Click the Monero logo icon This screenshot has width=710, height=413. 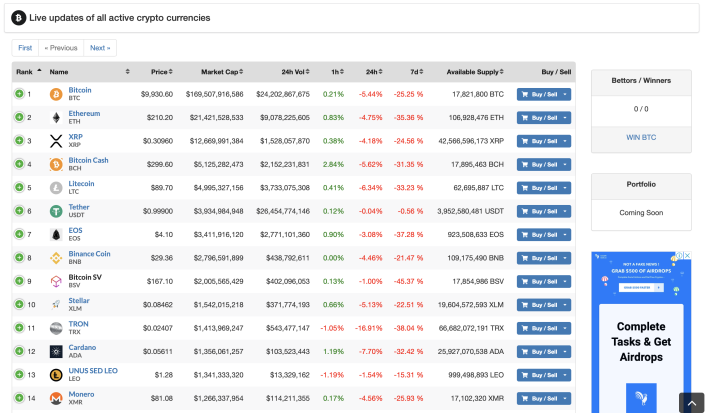(56, 399)
